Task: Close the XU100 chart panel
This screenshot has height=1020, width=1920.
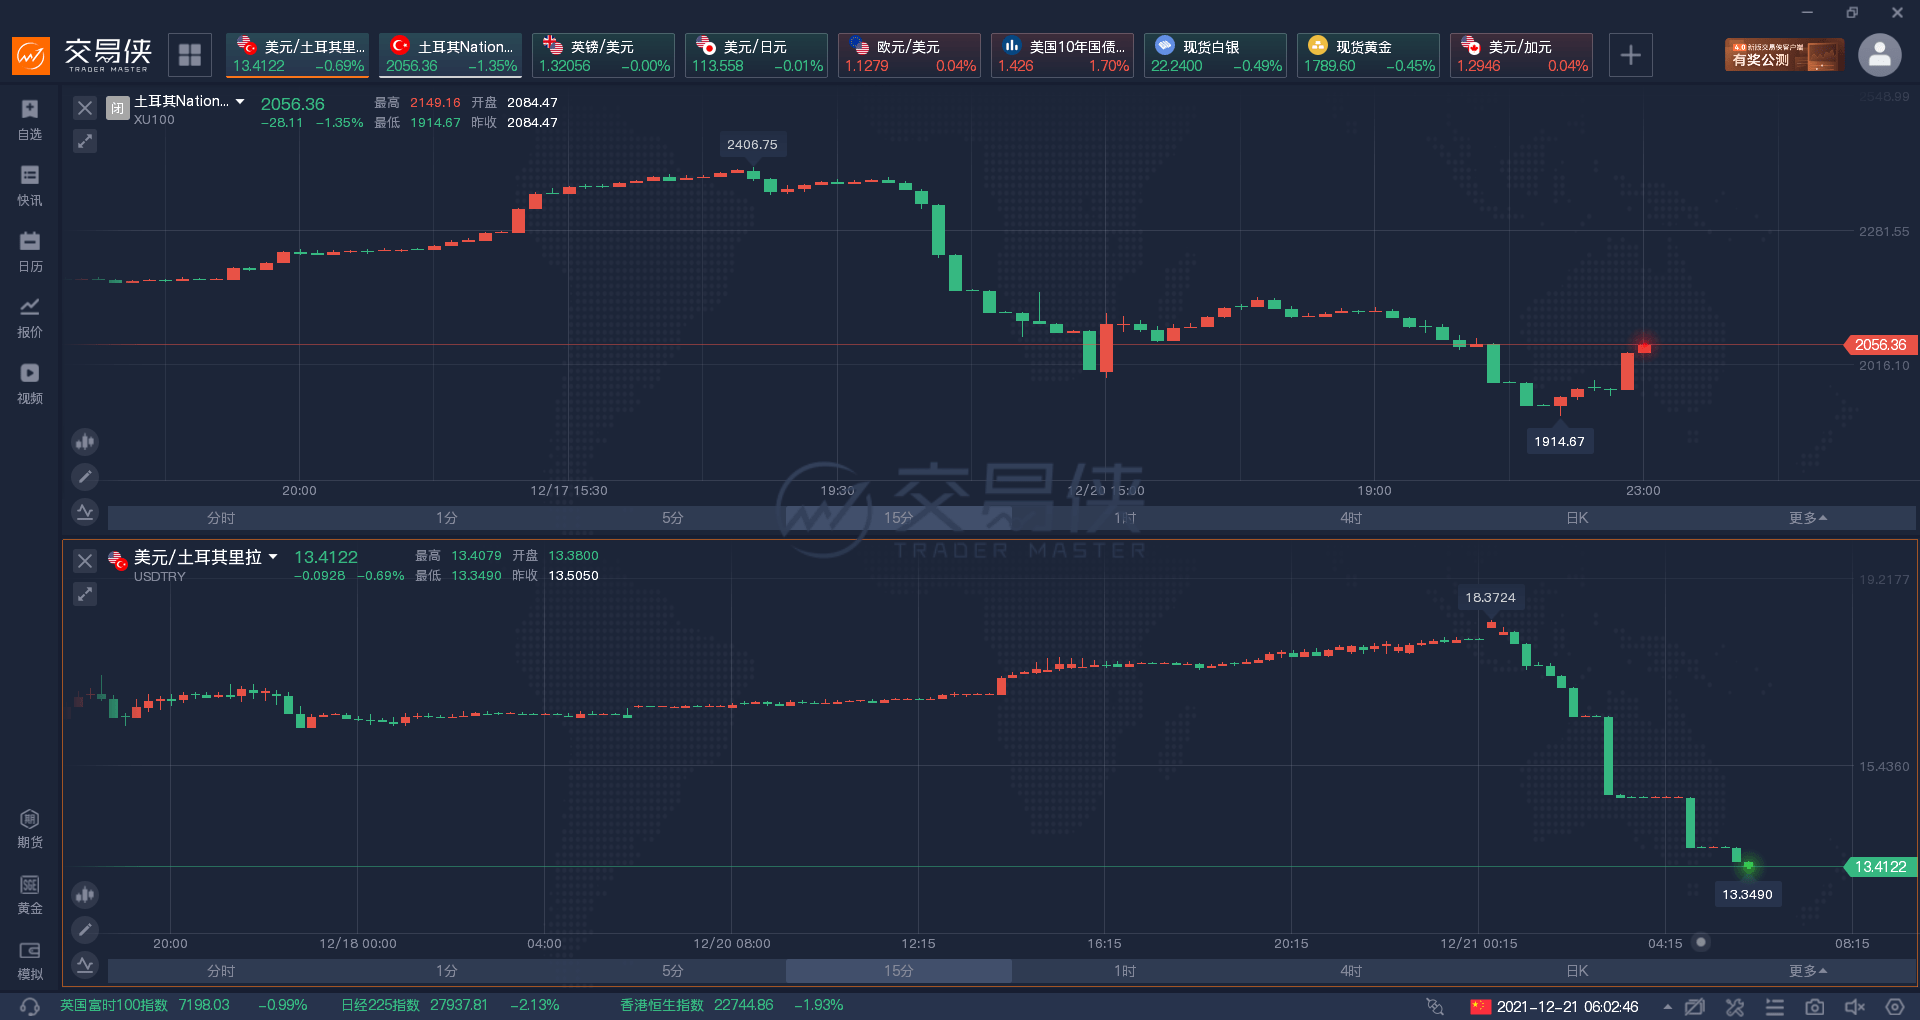Action: [x=85, y=108]
